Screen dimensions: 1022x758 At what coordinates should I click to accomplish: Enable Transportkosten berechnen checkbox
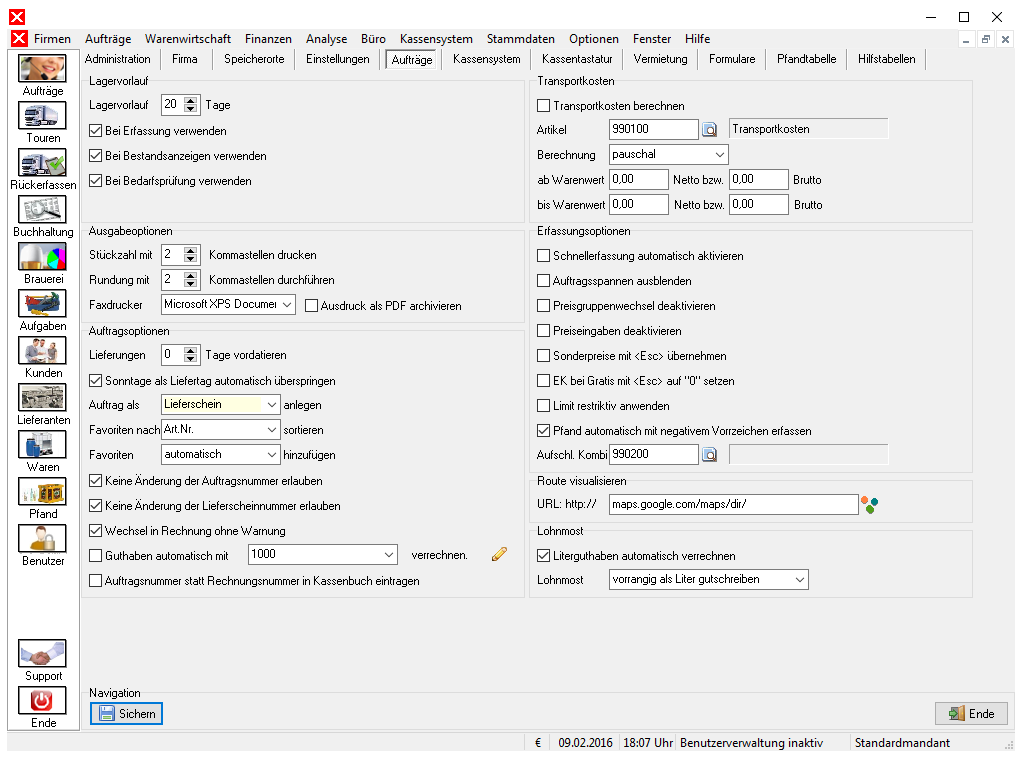[x=544, y=106]
